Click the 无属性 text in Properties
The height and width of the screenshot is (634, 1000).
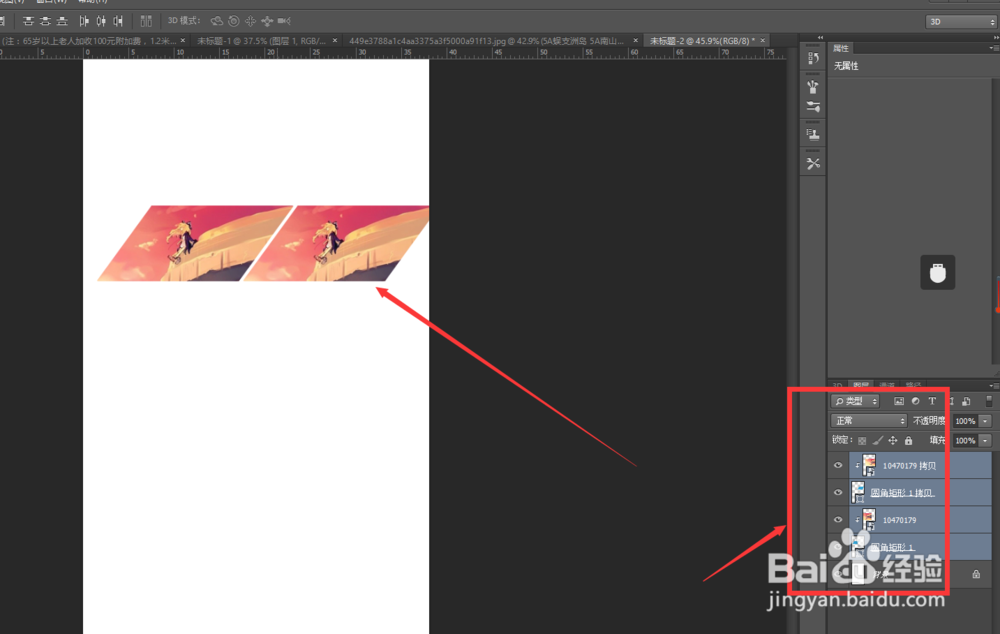(846, 66)
